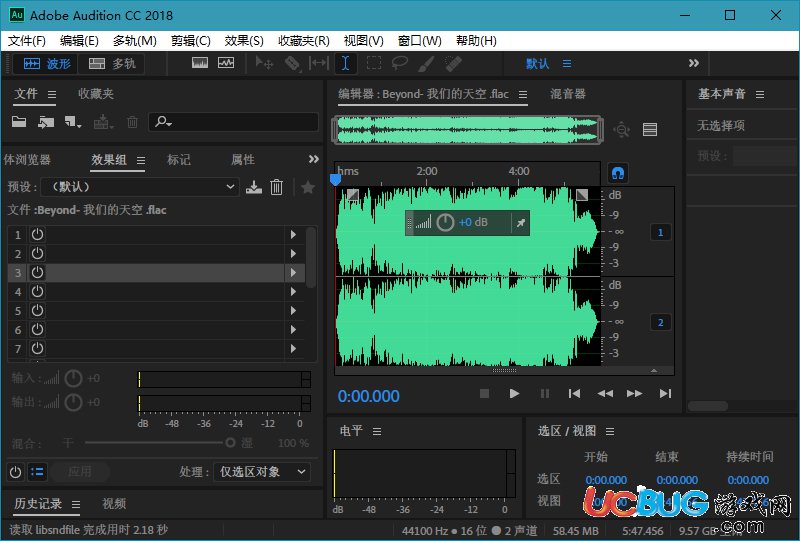
Task: Click the 混合 dry/wet slider handle
Action: pyautogui.click(x=230, y=442)
